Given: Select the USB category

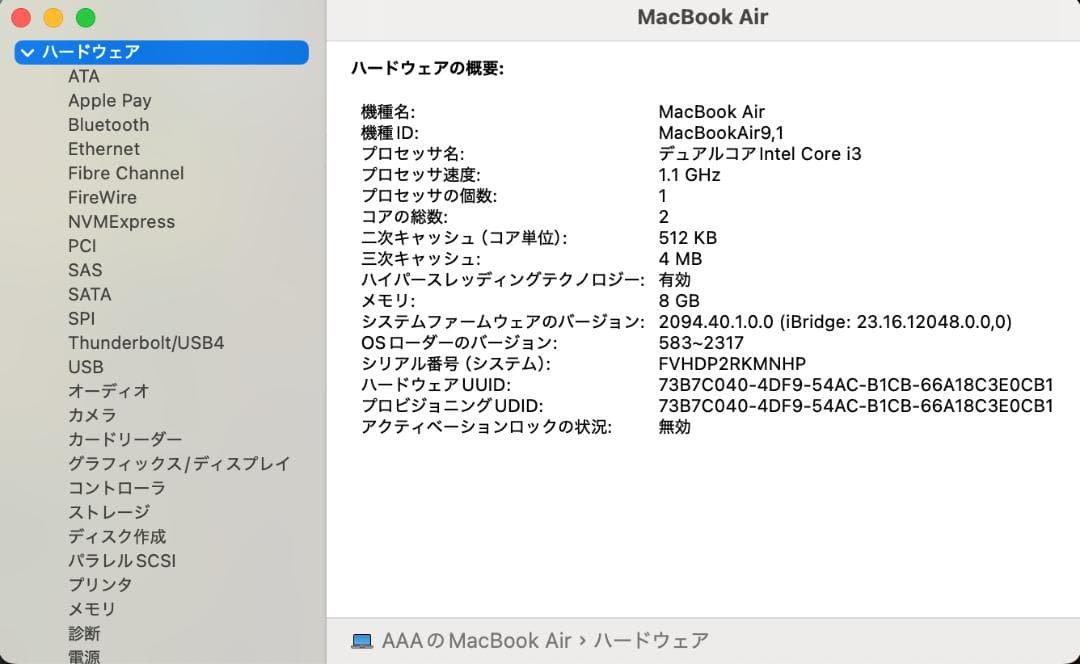Looking at the screenshot, I should point(85,367).
